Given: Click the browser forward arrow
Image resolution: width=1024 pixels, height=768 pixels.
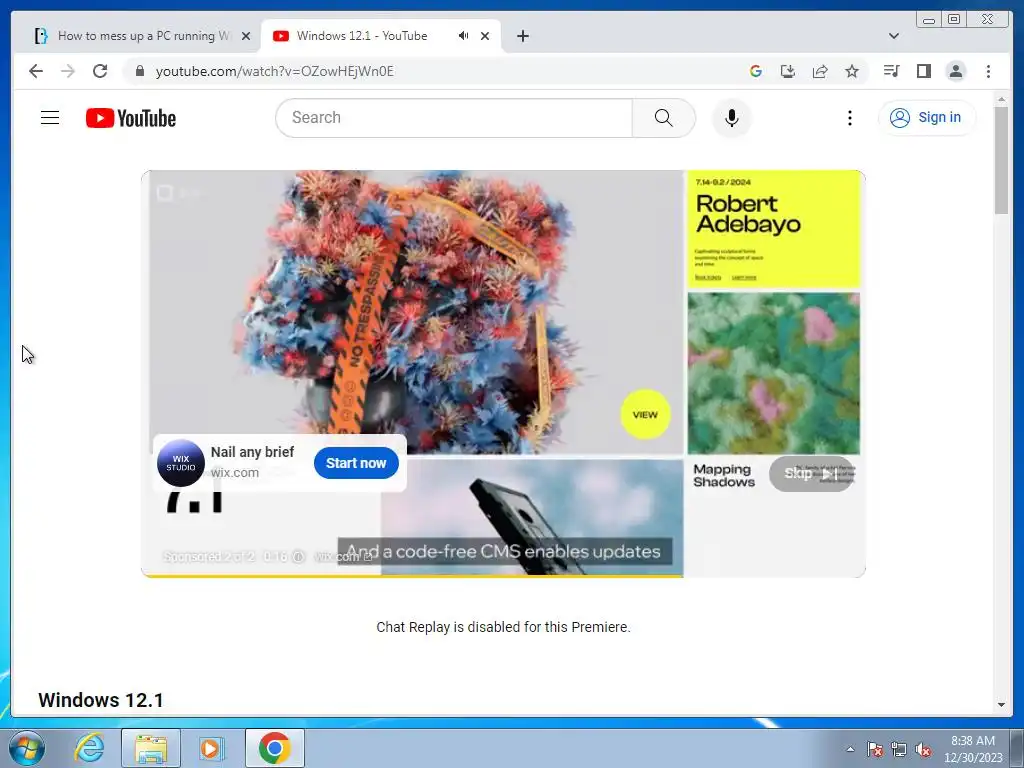Looking at the screenshot, I should (68, 71).
